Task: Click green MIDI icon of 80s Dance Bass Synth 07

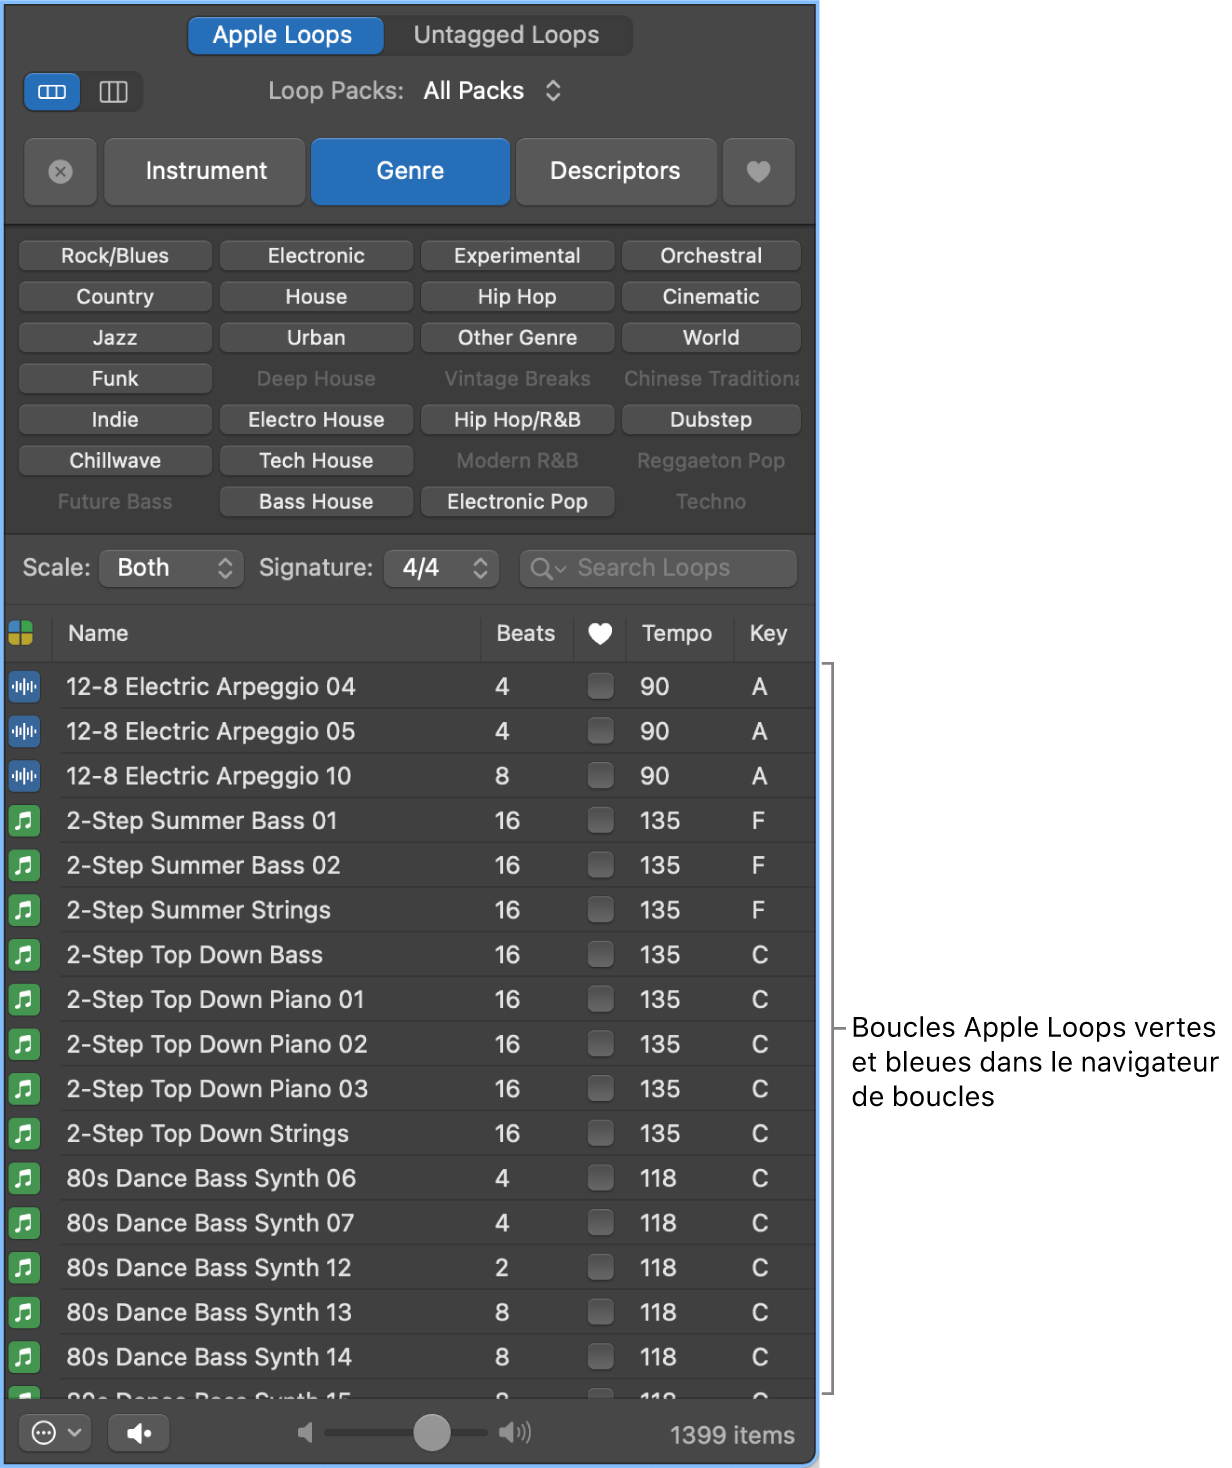Action: (x=24, y=1223)
